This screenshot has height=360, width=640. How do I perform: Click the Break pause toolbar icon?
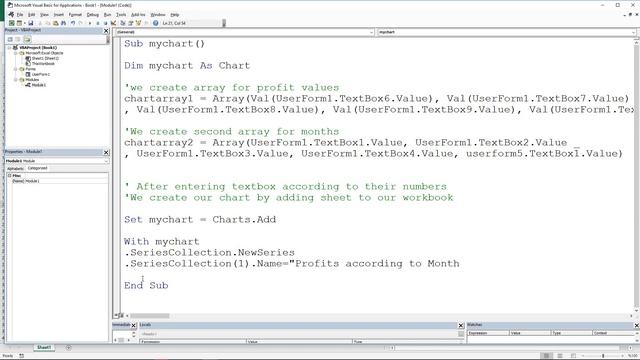coord(98,23)
